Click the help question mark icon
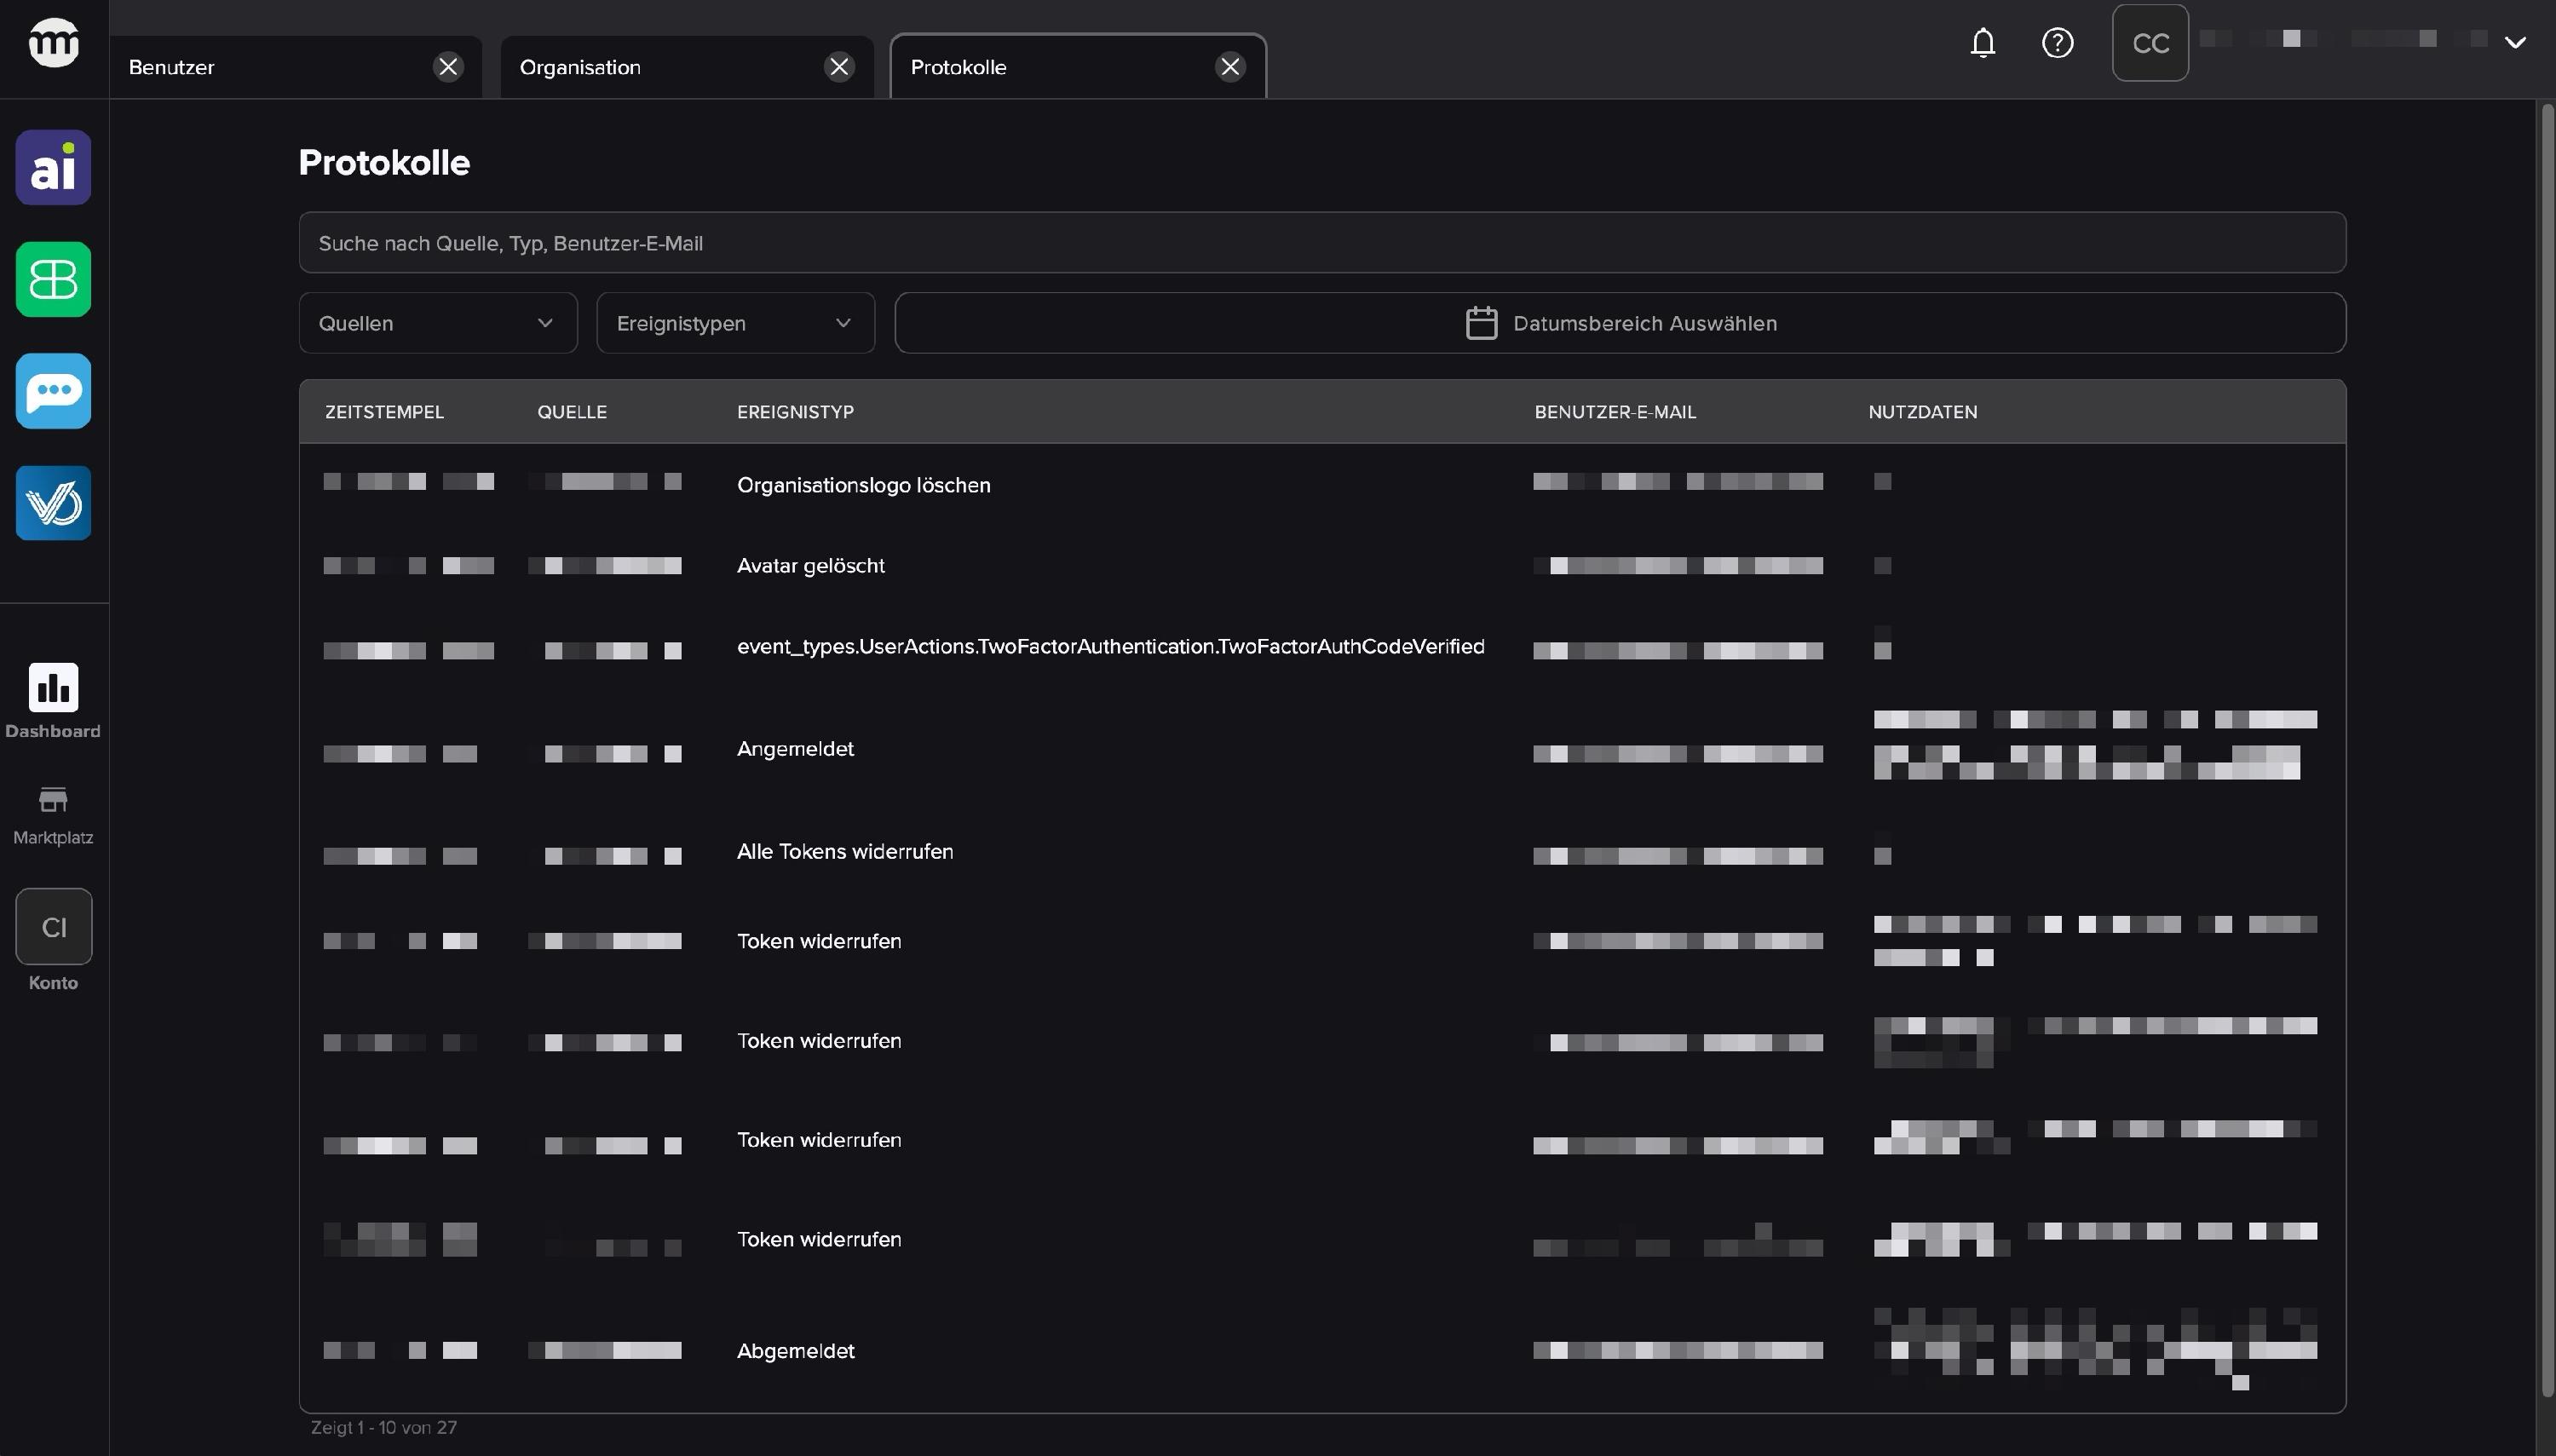The width and height of the screenshot is (2556, 1456). pos(2057,43)
